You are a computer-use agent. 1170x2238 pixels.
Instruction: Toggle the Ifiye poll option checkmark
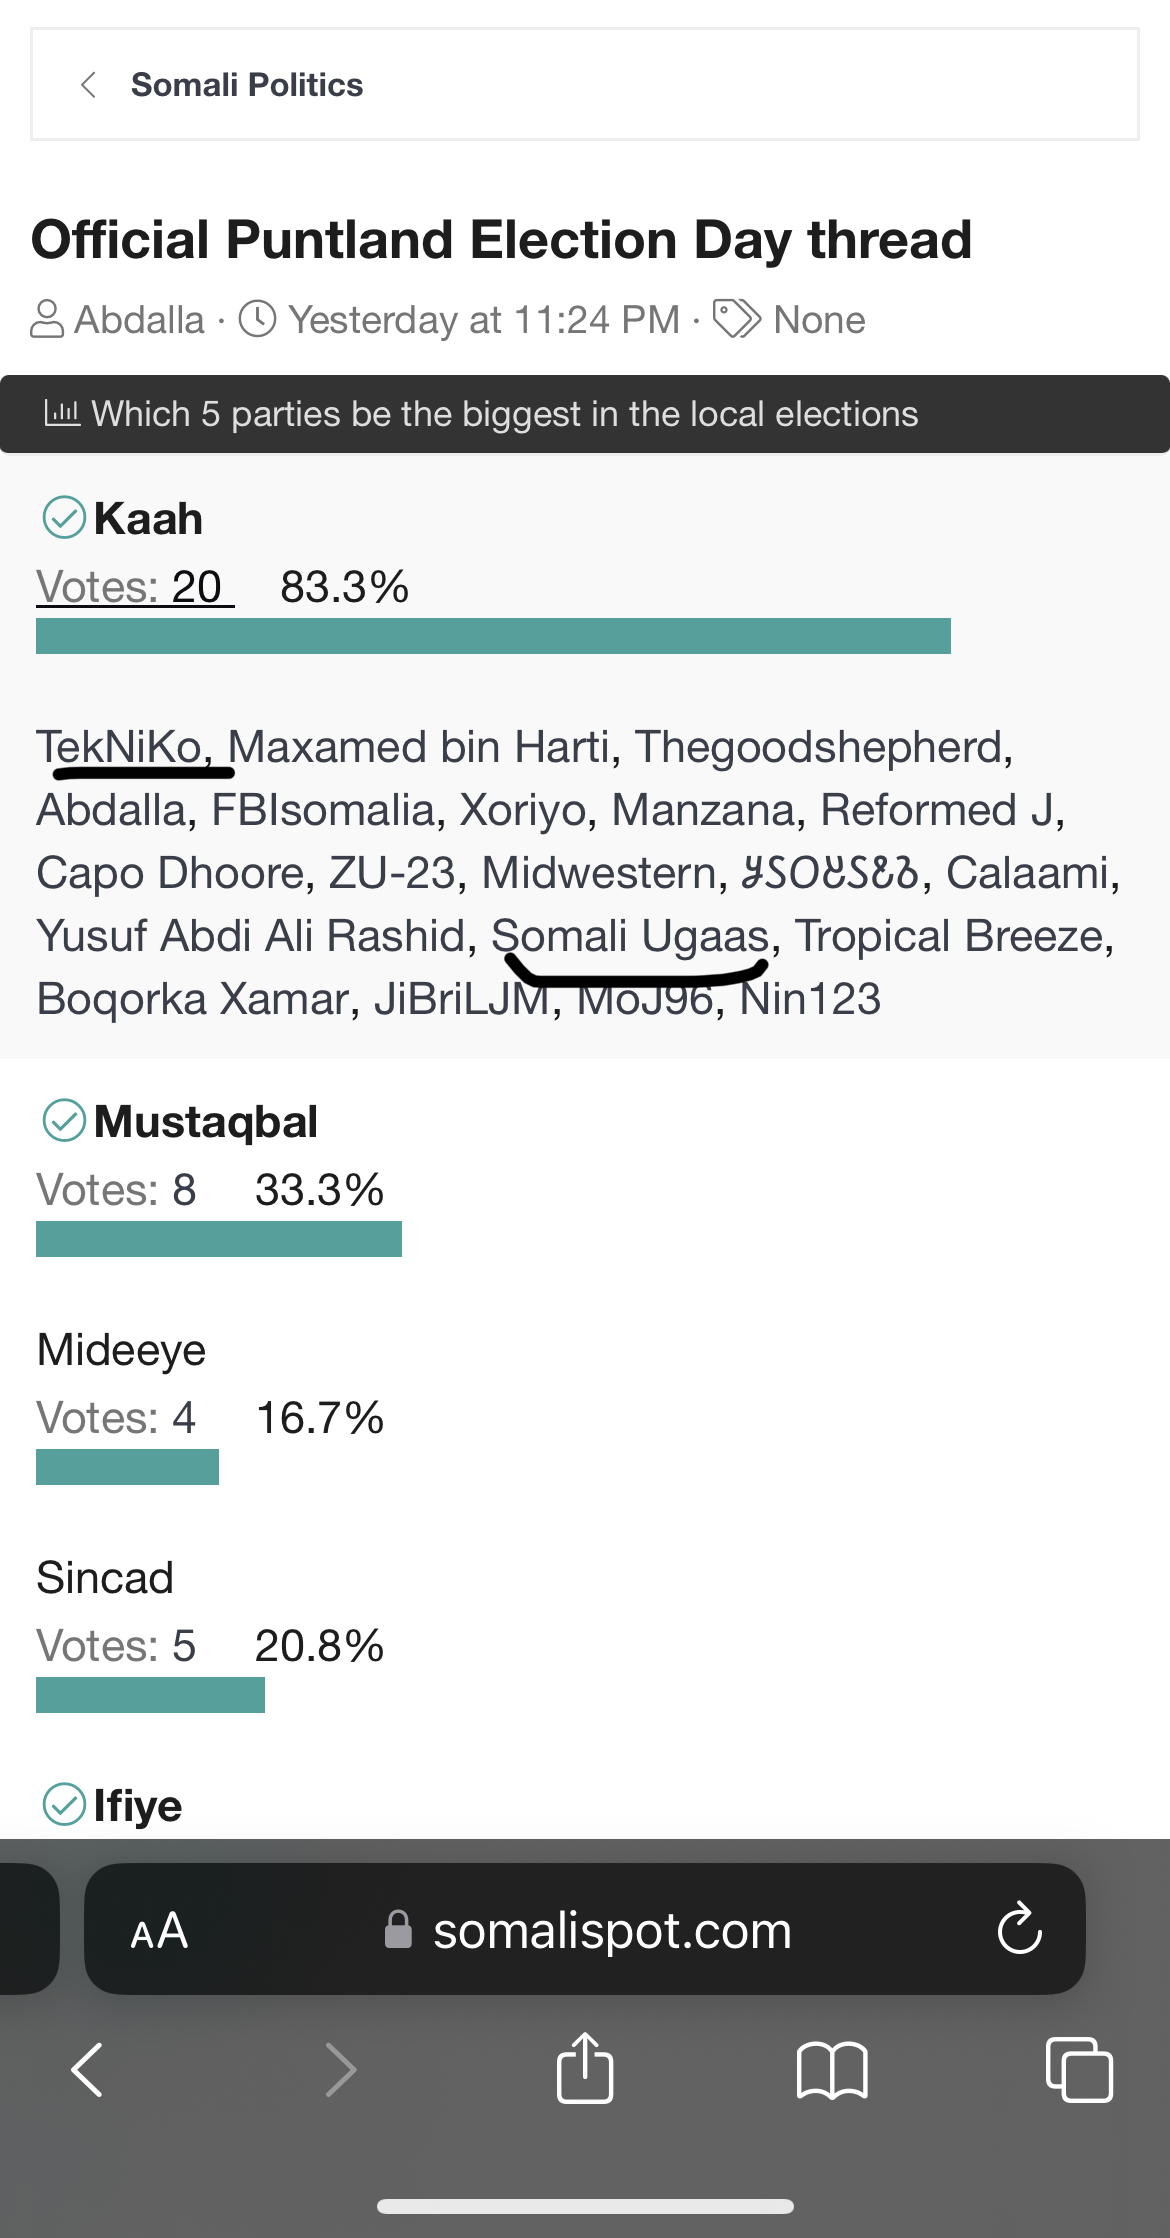click(x=64, y=1805)
